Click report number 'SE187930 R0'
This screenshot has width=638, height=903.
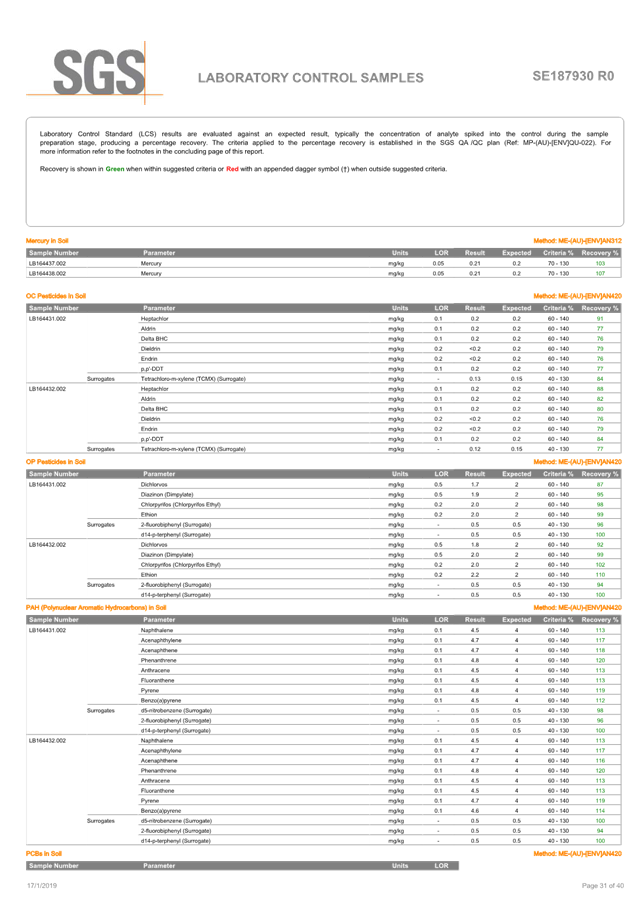pyautogui.click(x=573, y=76)
